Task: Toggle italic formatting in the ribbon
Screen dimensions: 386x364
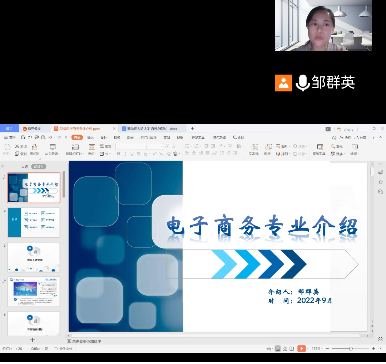Action: point(125,154)
